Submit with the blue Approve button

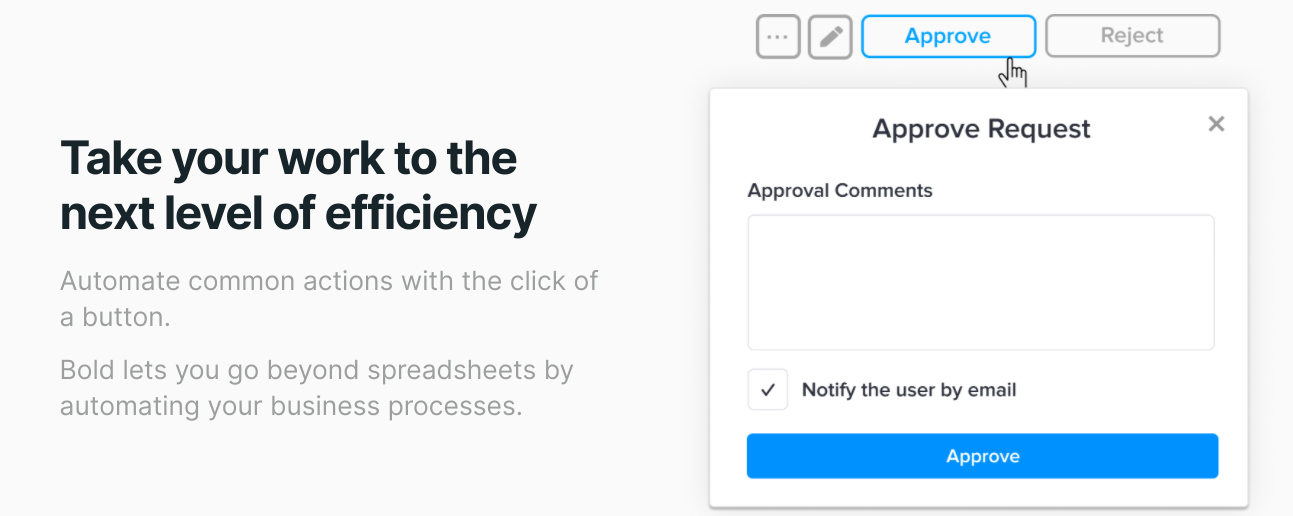[x=982, y=456]
